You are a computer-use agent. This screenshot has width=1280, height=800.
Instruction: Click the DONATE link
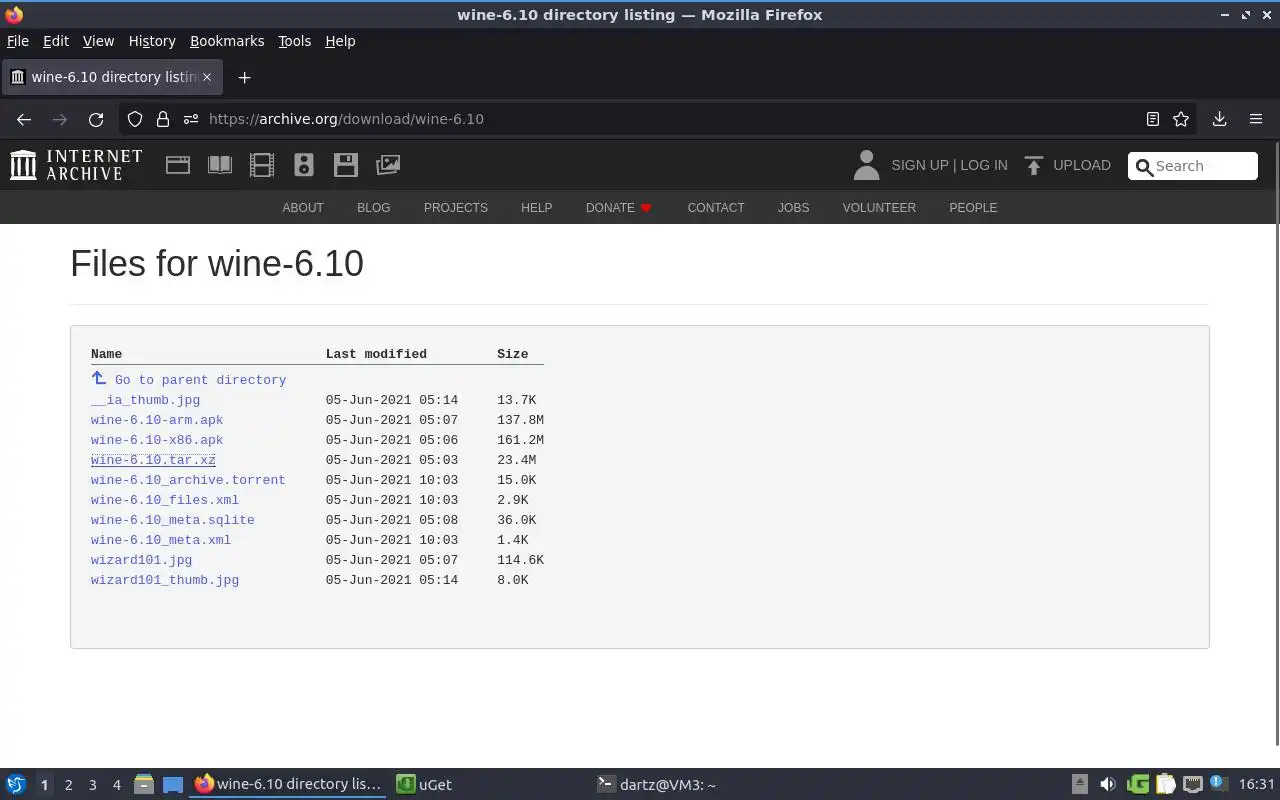pyautogui.click(x=619, y=208)
